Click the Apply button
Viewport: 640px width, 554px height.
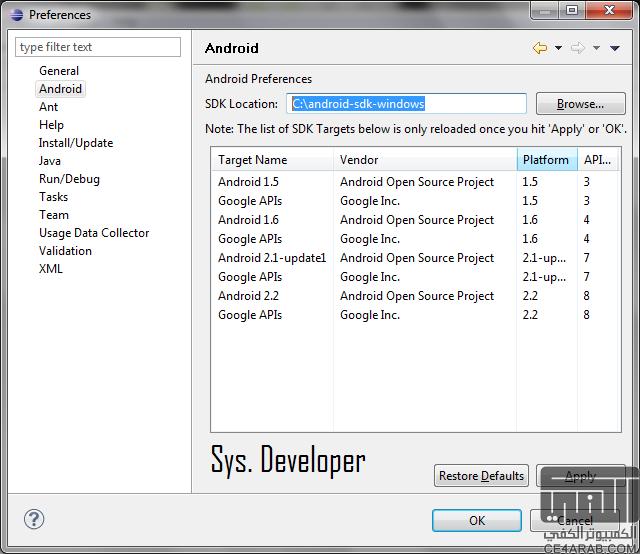(580, 476)
